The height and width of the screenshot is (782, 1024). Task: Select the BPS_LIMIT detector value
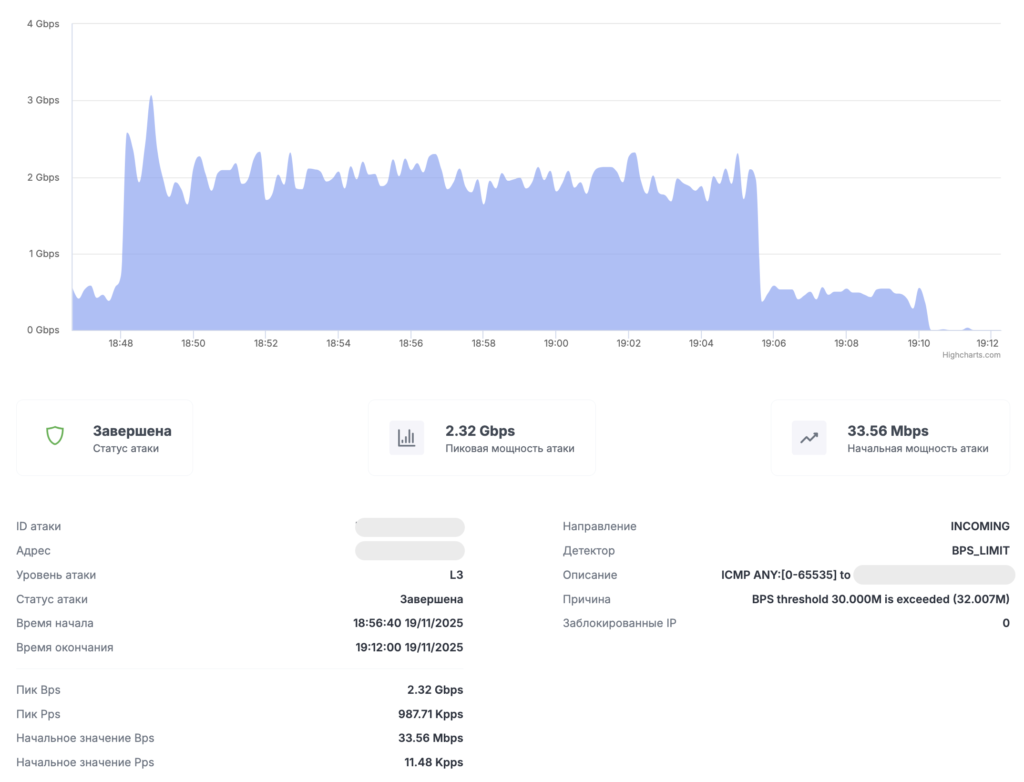pos(980,551)
